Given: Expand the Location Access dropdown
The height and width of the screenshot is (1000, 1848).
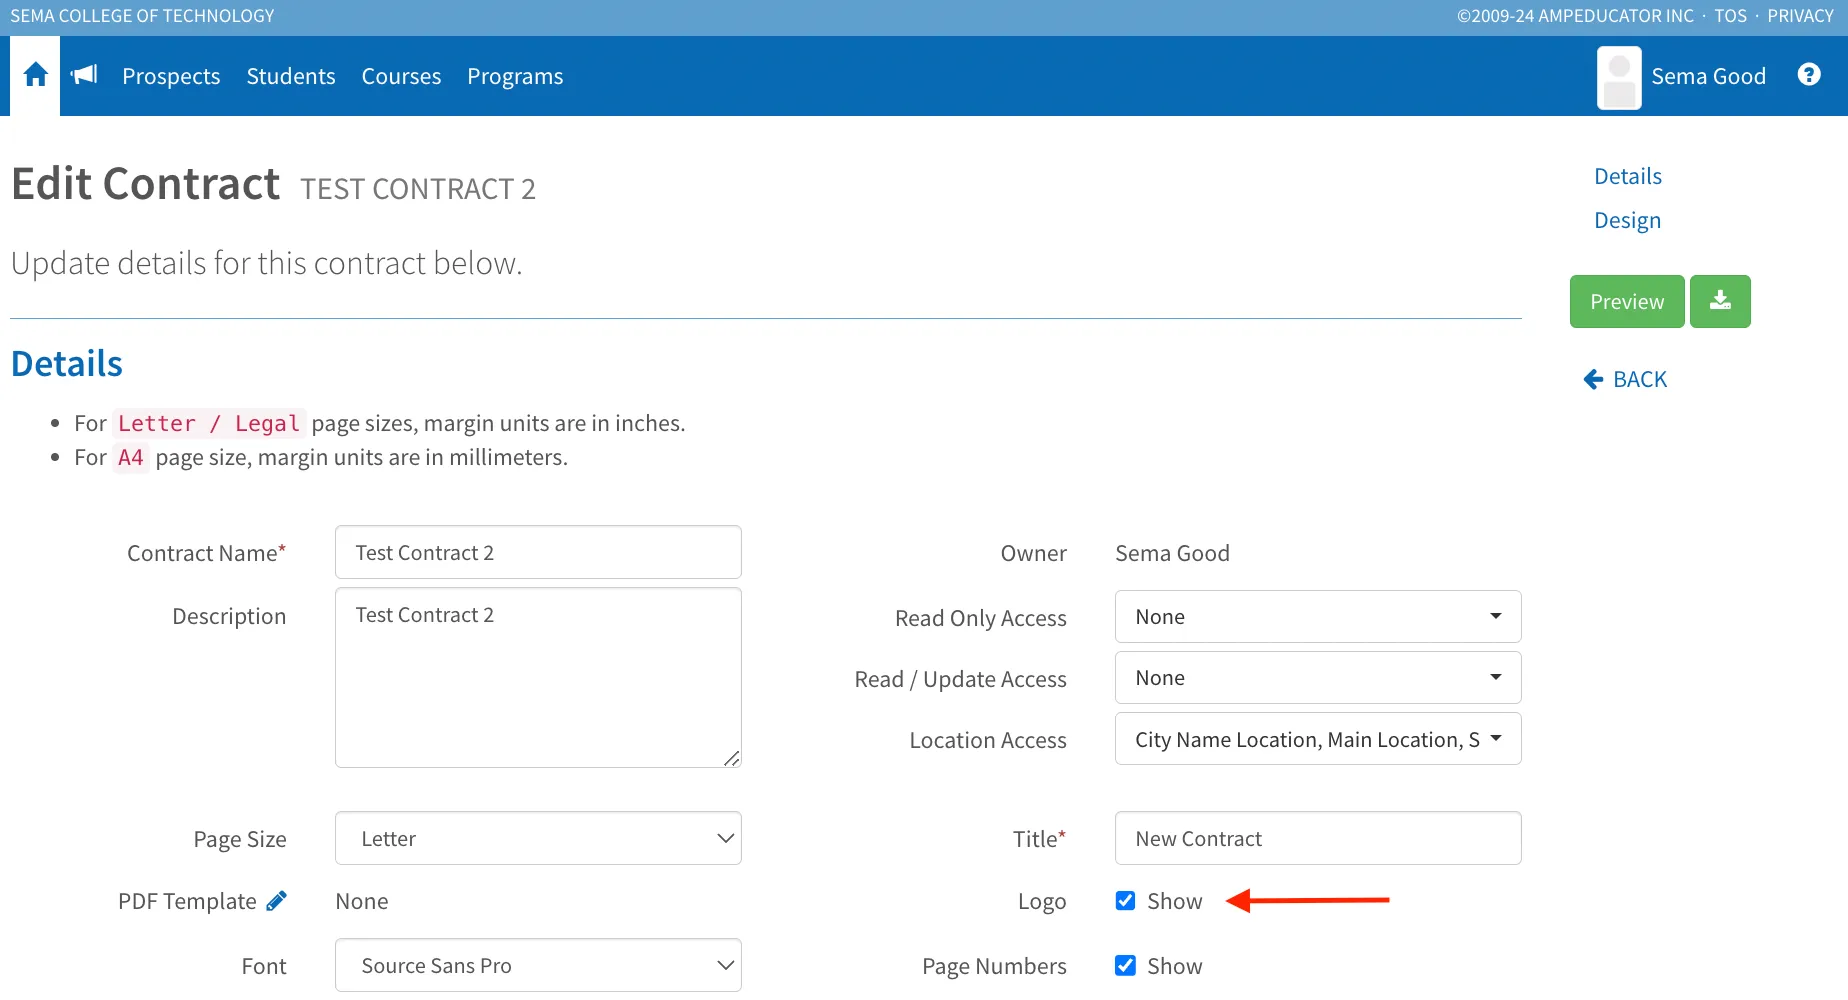Looking at the screenshot, I should click(1318, 739).
